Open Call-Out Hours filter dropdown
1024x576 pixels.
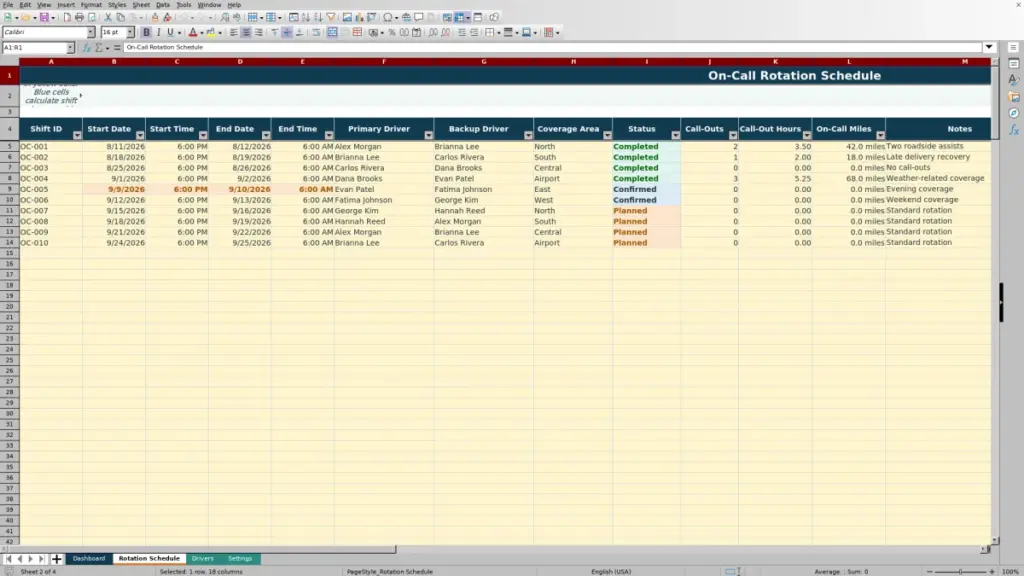coord(807,135)
